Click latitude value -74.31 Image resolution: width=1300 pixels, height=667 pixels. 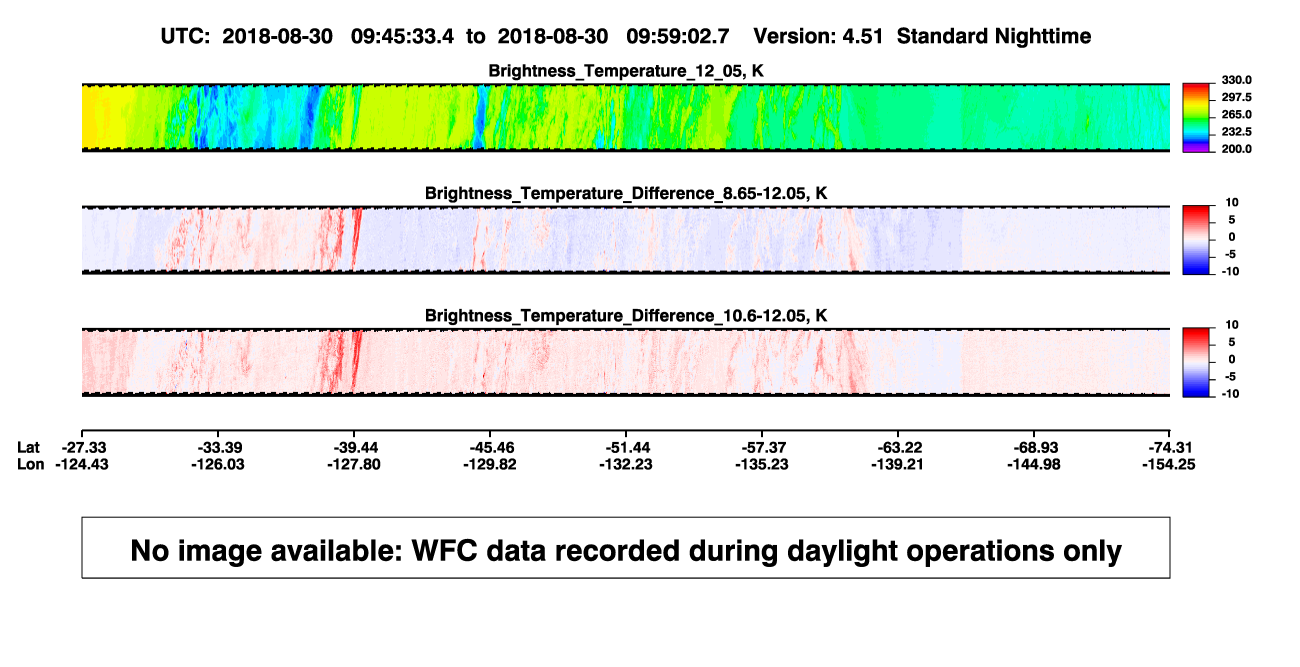point(1169,447)
